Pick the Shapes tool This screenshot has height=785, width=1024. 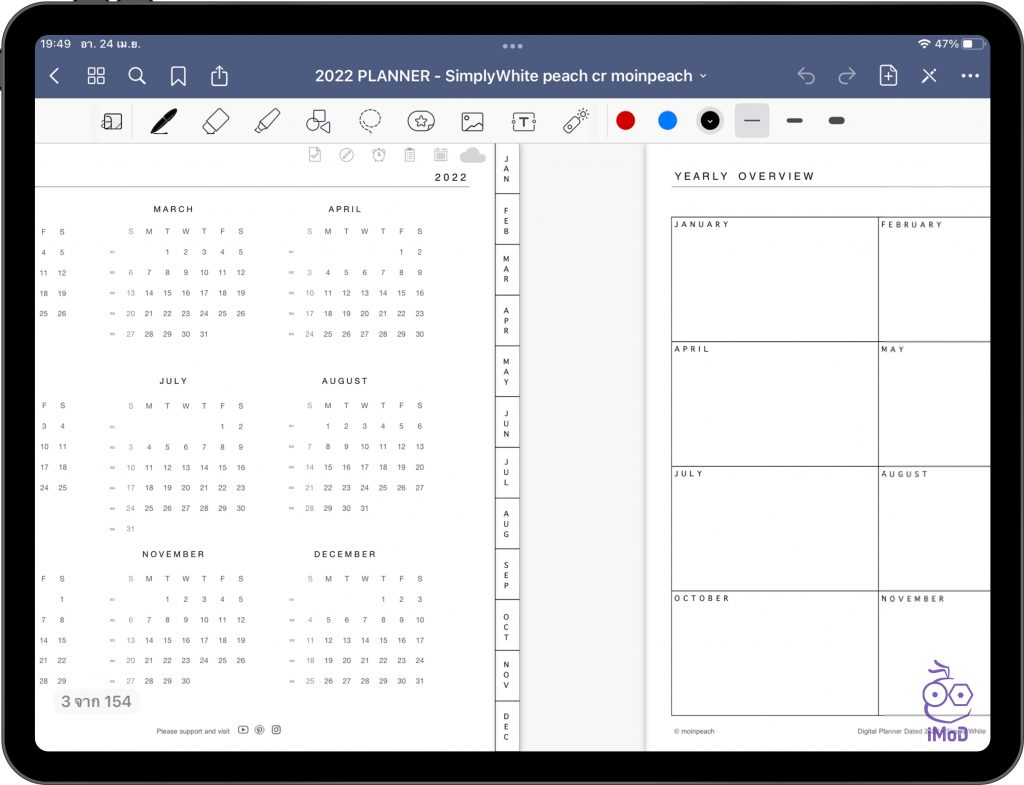318,121
